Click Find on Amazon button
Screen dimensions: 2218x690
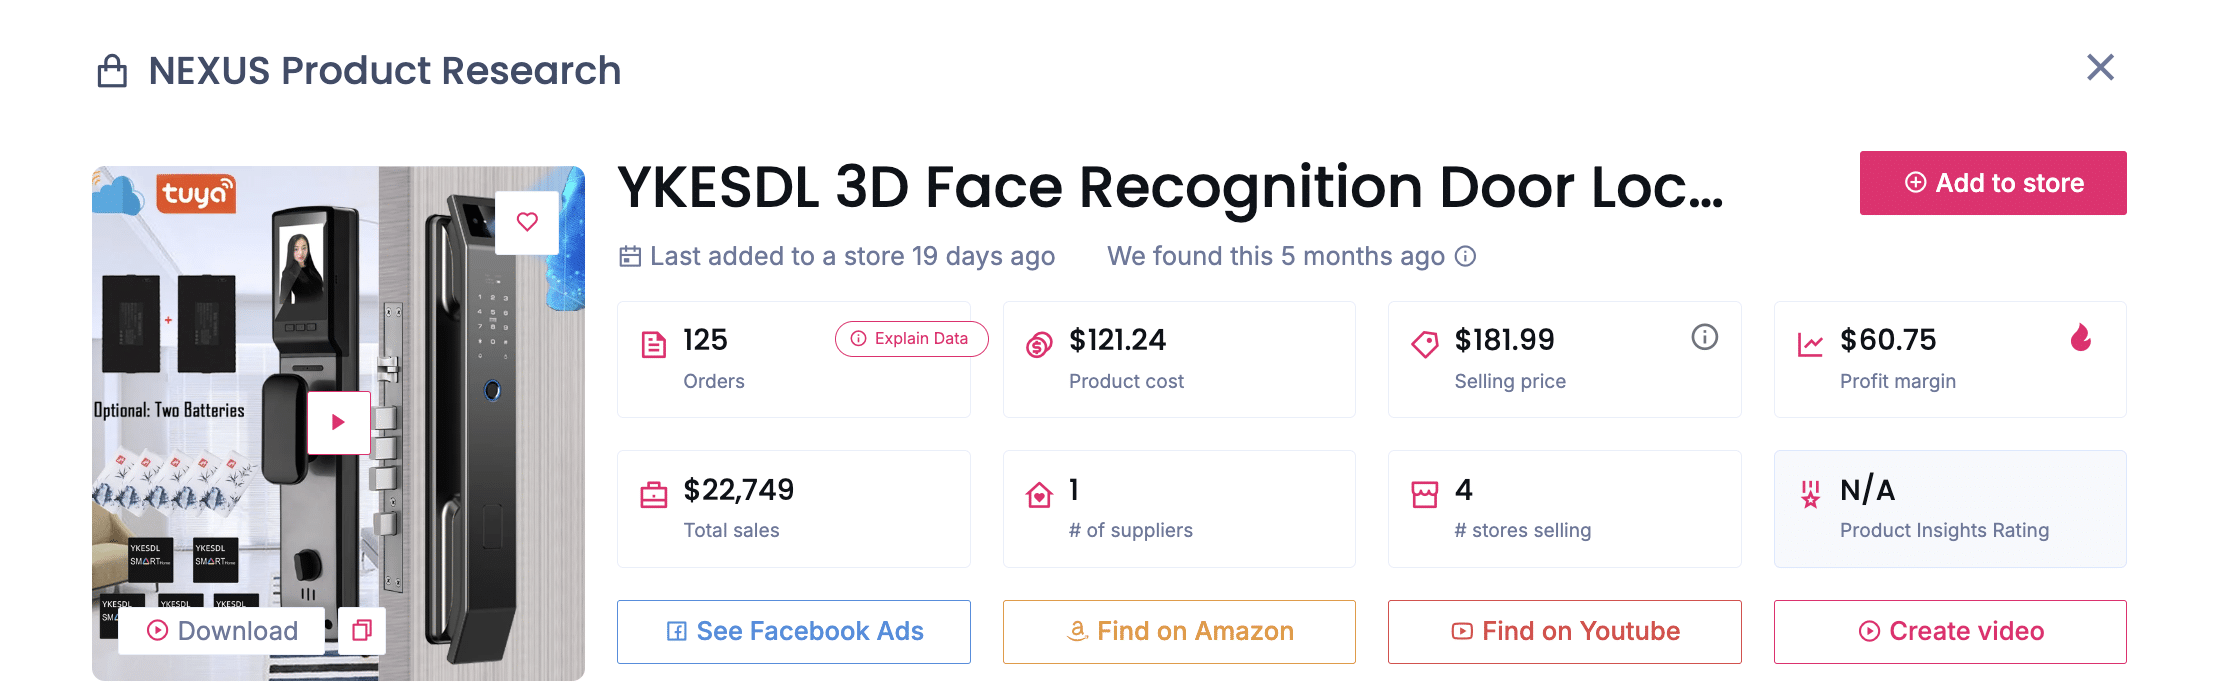(1179, 632)
